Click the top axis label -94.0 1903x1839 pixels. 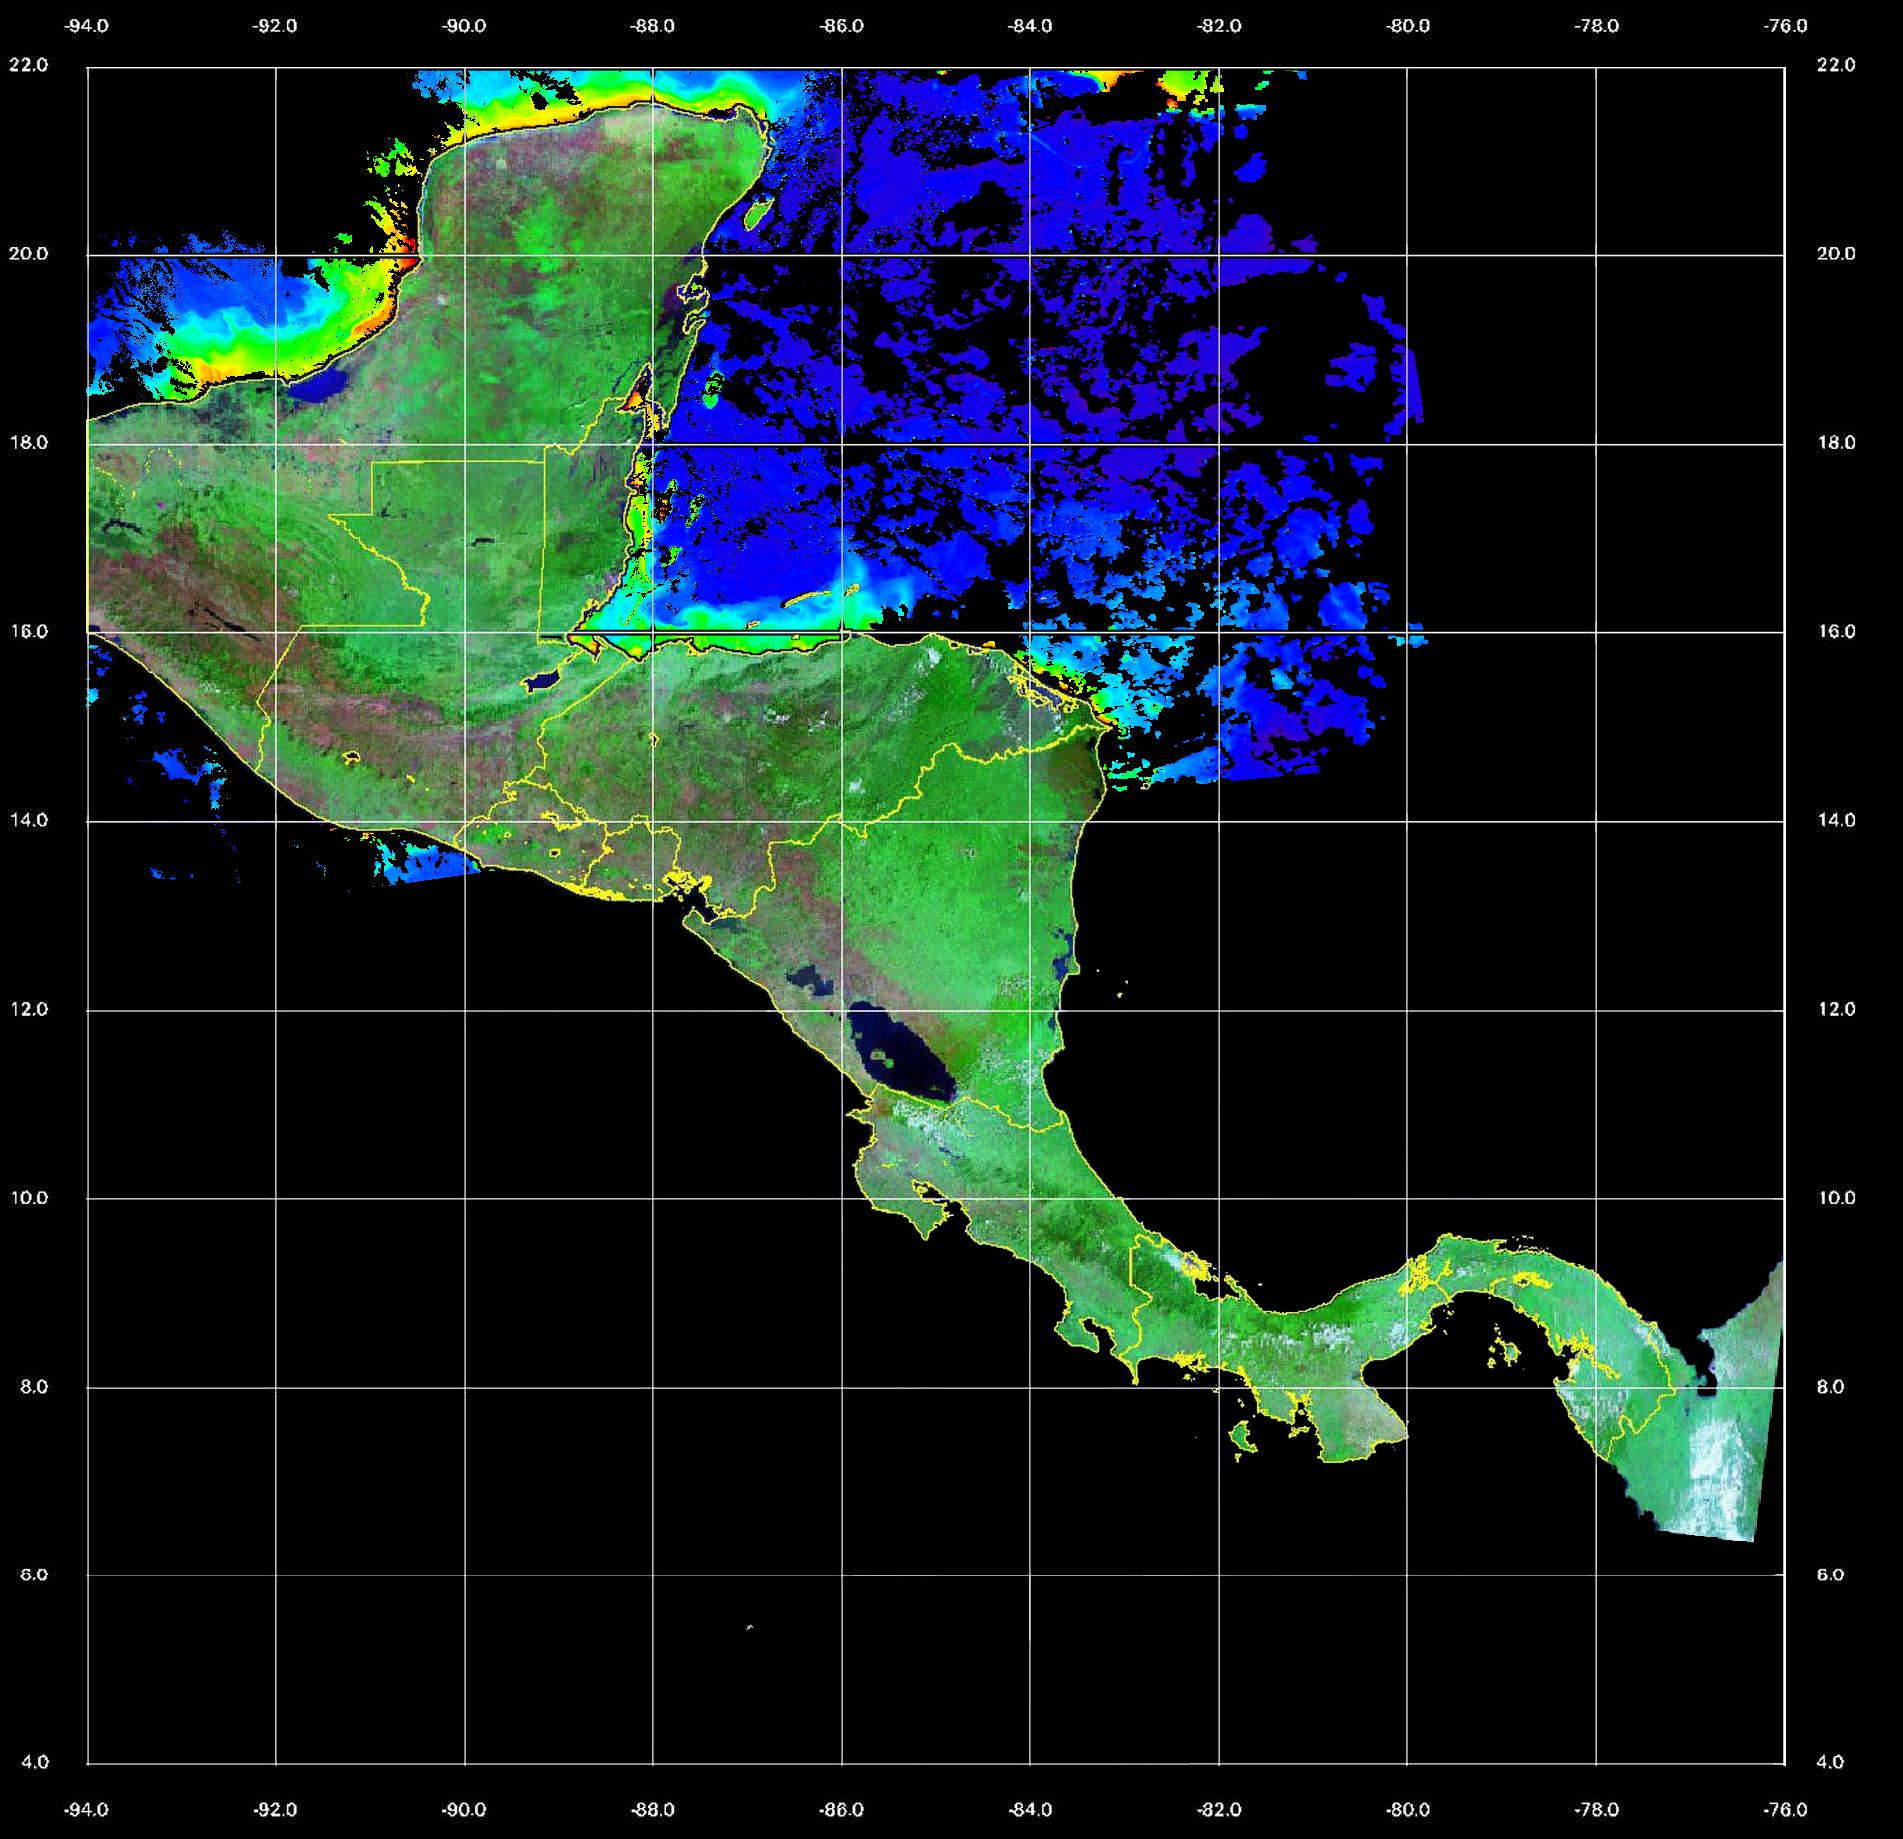(87, 27)
